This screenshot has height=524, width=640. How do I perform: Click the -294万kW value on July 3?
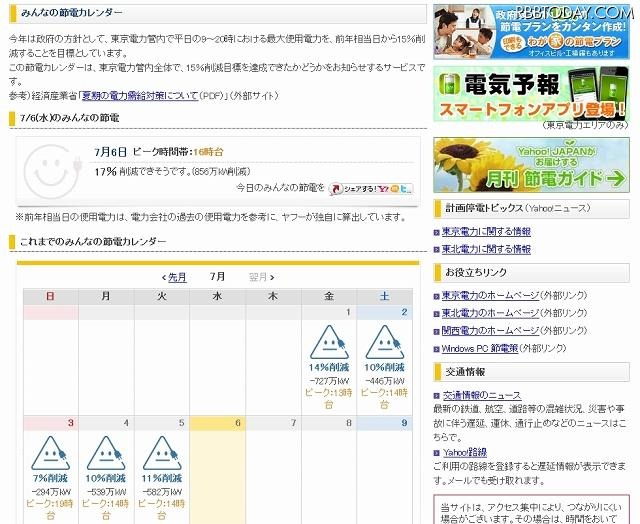tap(51, 492)
